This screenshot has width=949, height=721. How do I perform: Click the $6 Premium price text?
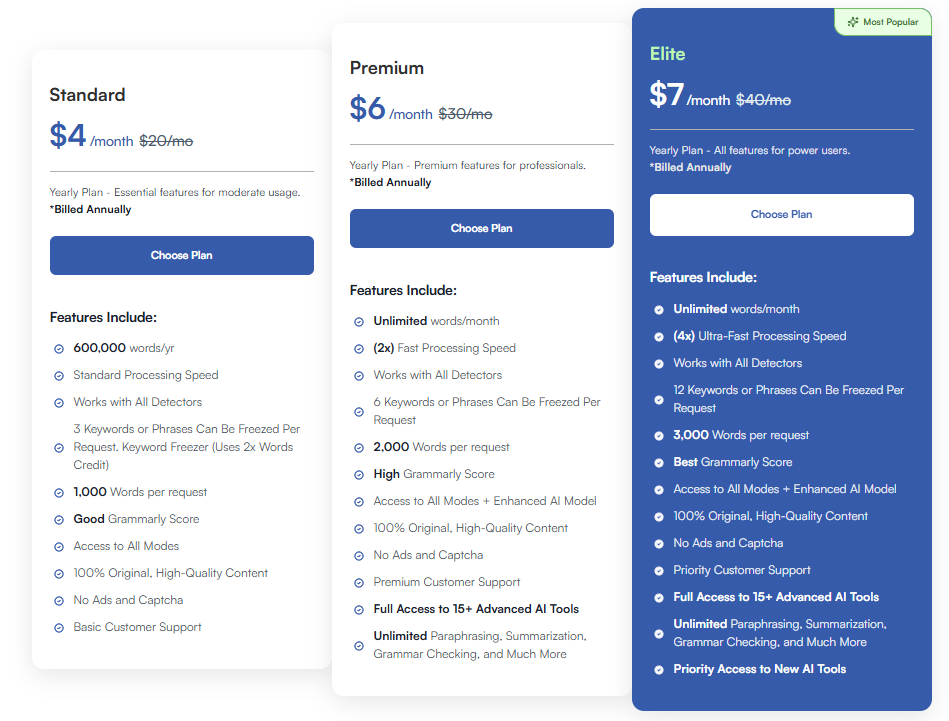click(367, 108)
